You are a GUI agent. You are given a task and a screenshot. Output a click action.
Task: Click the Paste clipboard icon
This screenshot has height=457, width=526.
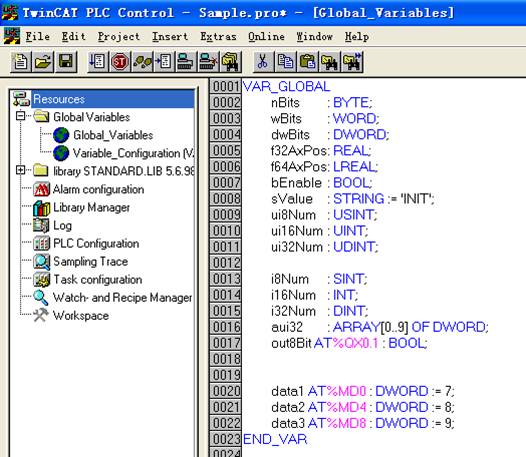308,62
